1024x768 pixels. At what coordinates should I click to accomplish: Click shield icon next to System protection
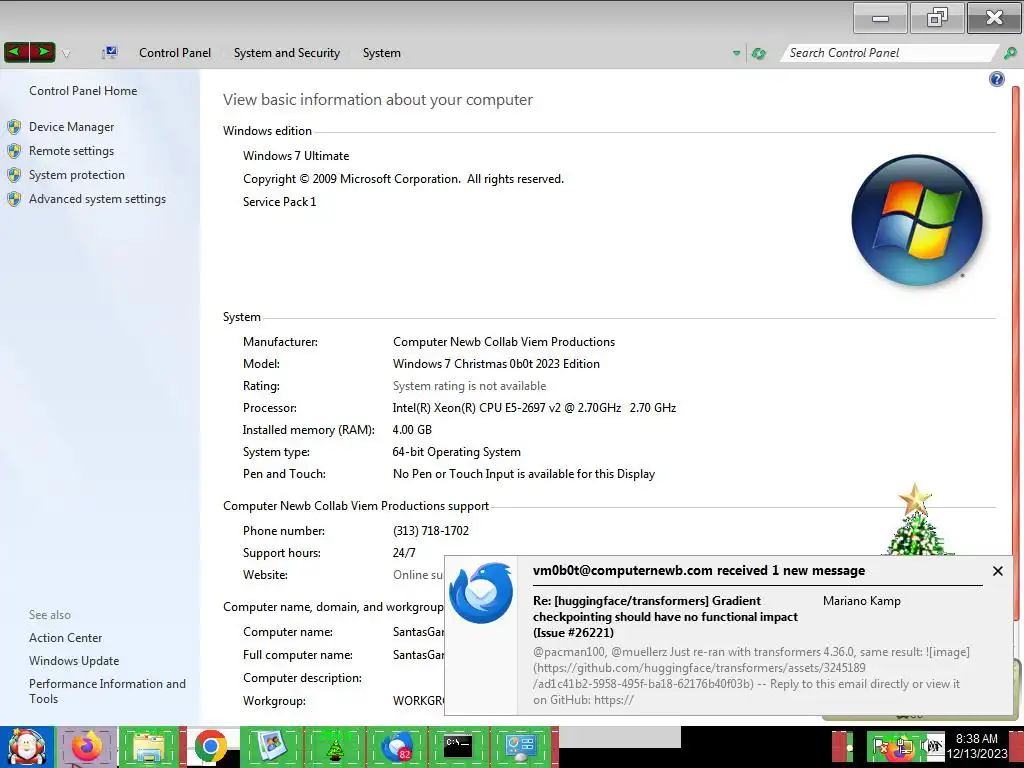coord(14,175)
